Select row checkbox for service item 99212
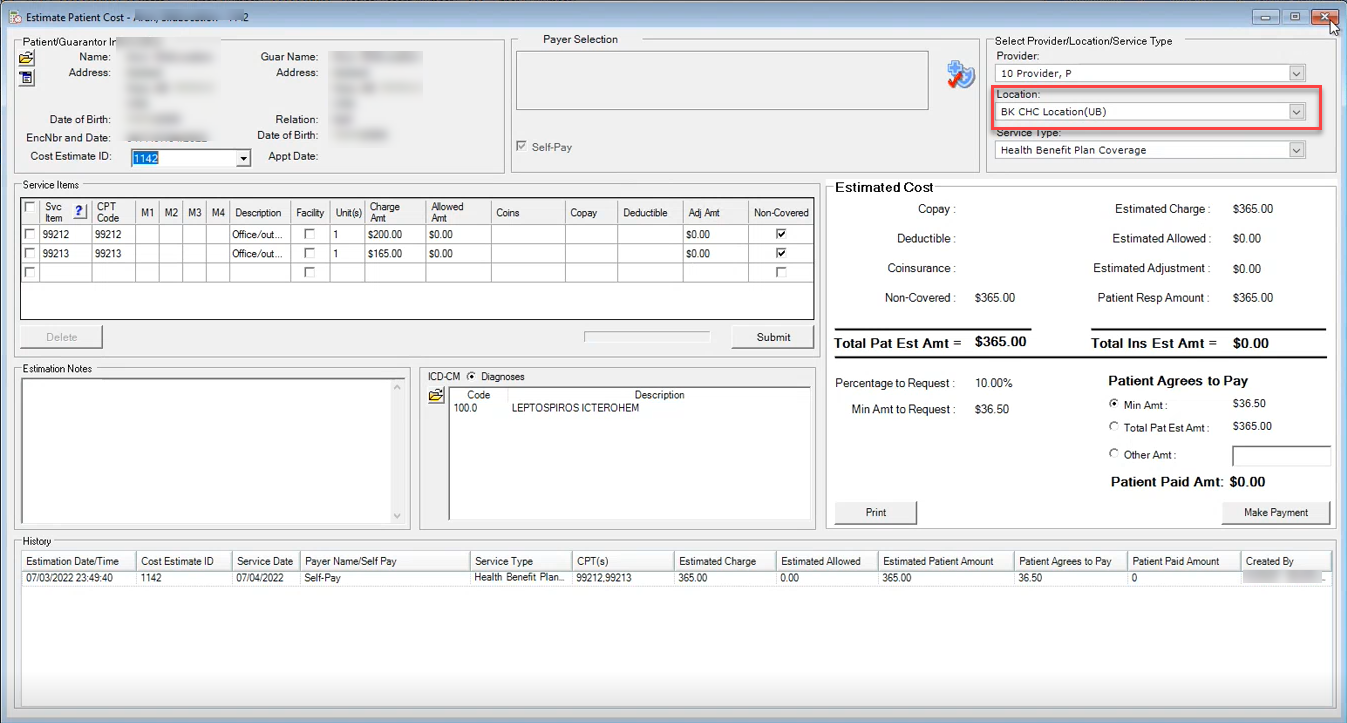 pyautogui.click(x=30, y=234)
